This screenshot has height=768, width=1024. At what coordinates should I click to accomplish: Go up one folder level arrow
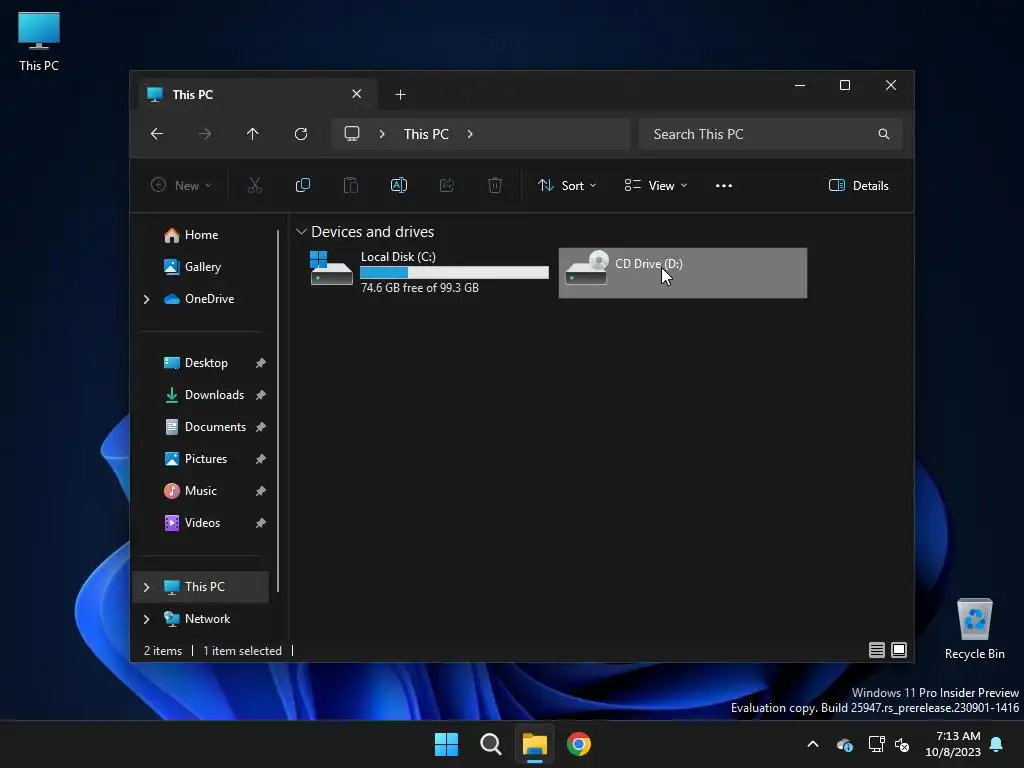pos(253,134)
